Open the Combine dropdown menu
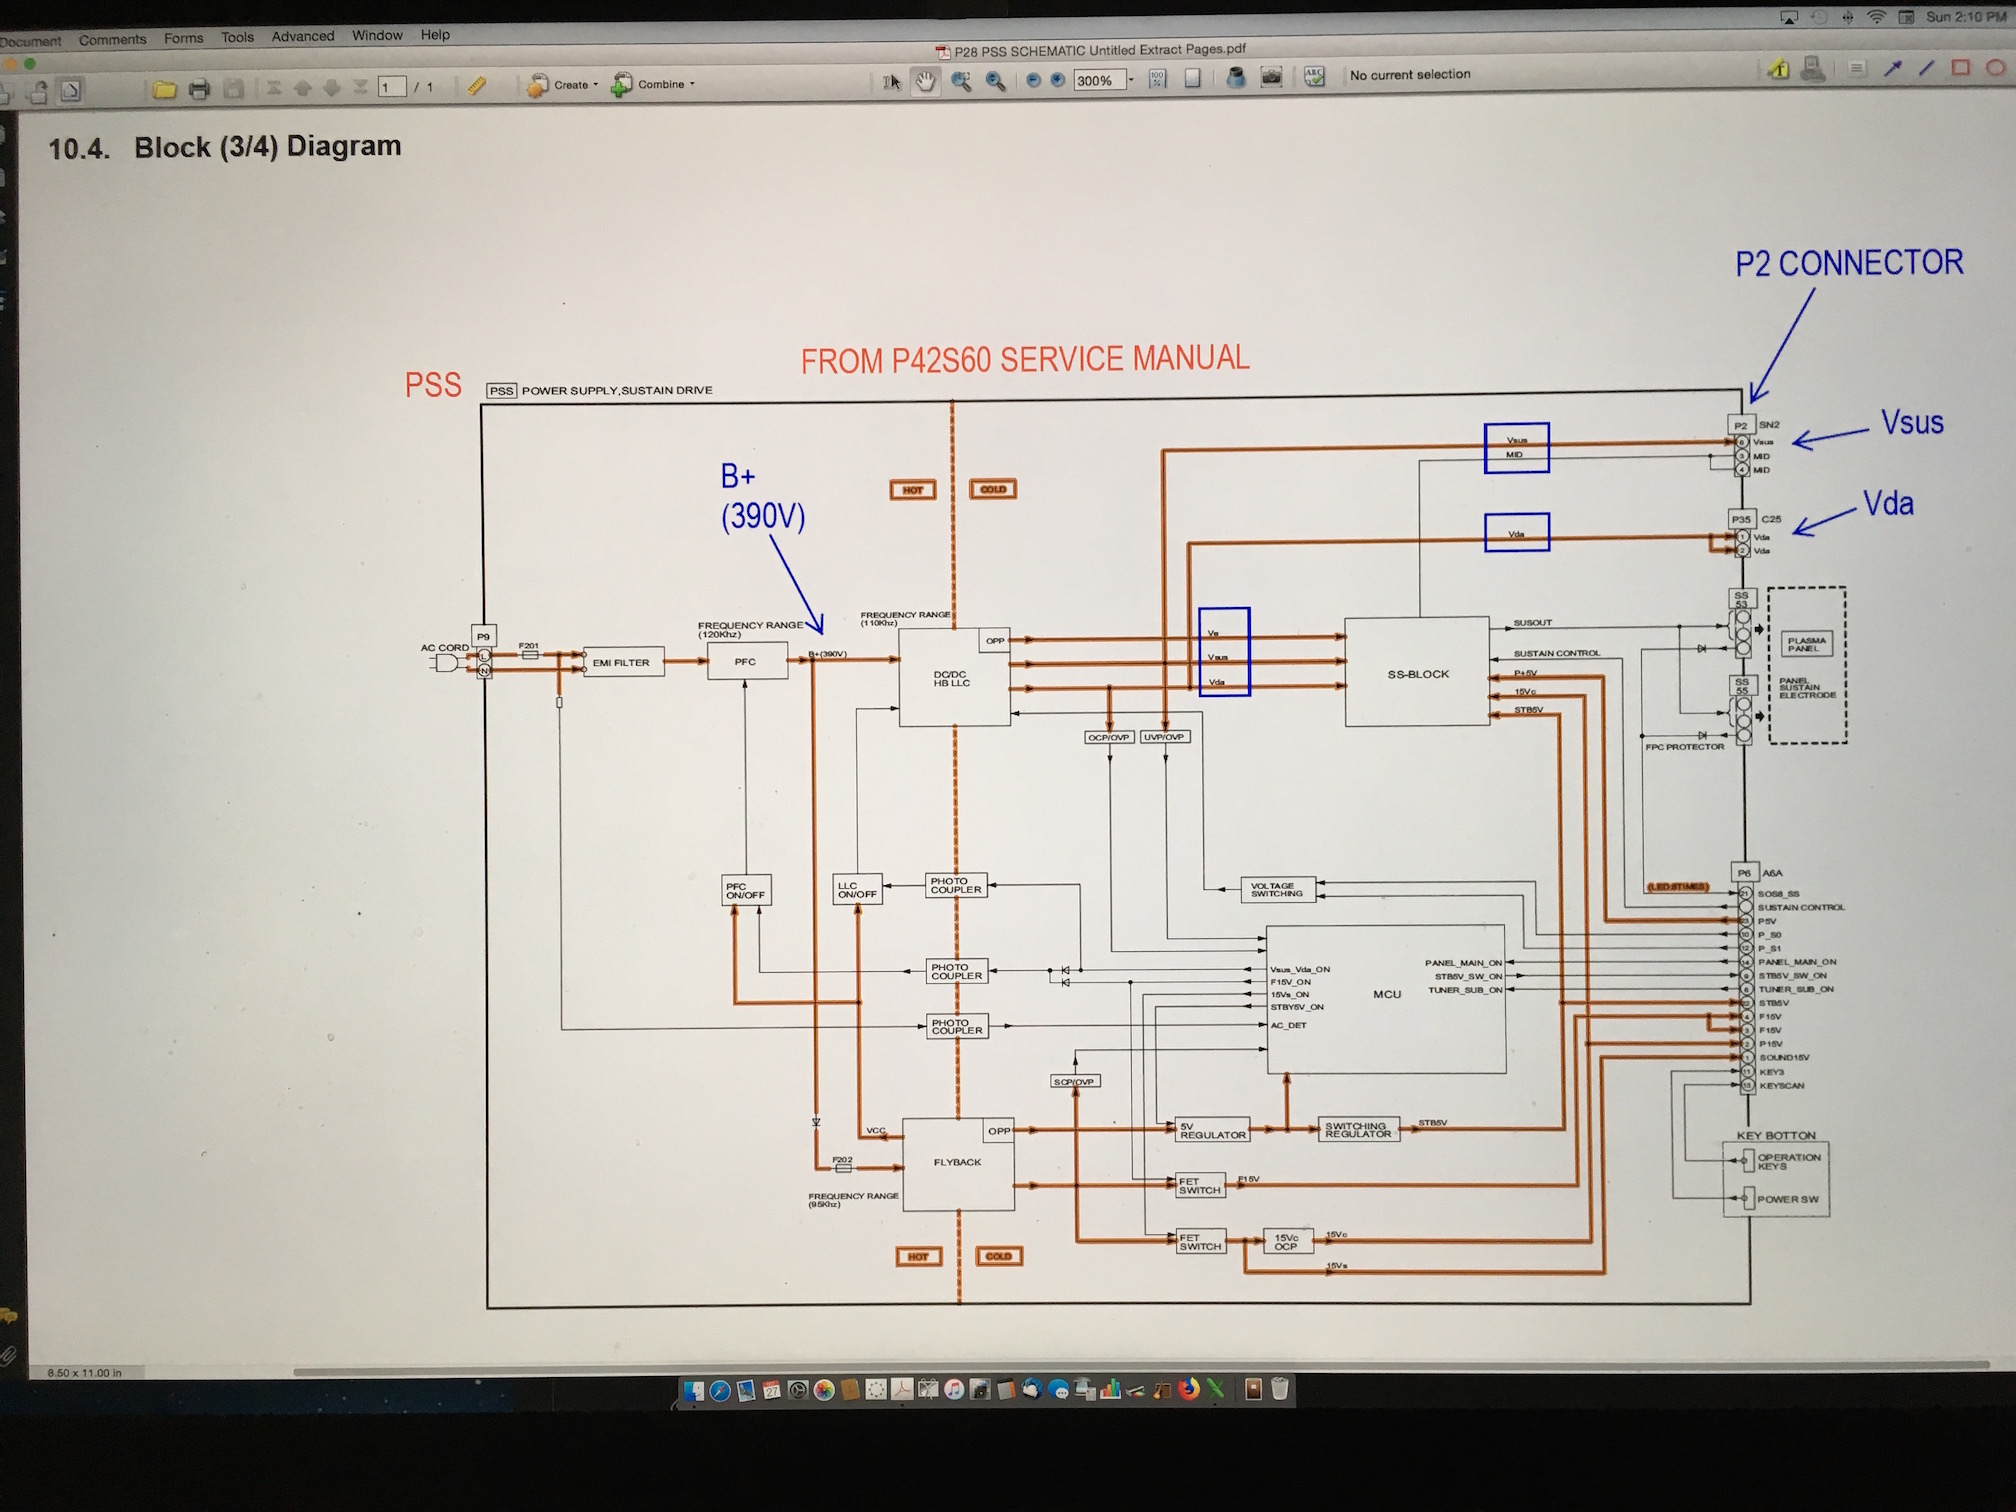The height and width of the screenshot is (1512, 2016). pyautogui.click(x=652, y=84)
